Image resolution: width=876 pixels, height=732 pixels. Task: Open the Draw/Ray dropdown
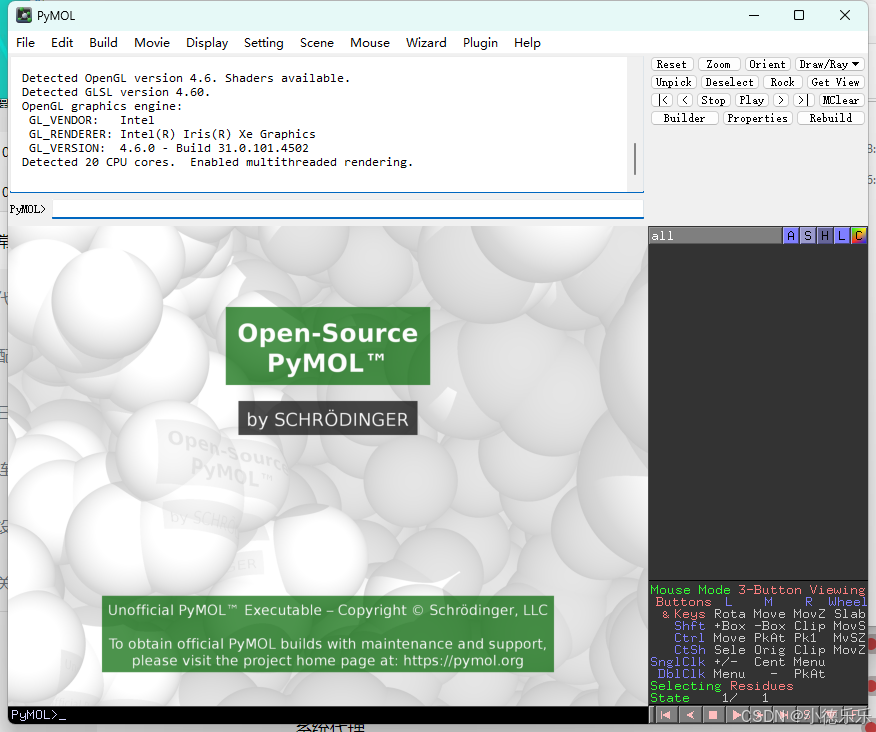pyautogui.click(x=830, y=64)
